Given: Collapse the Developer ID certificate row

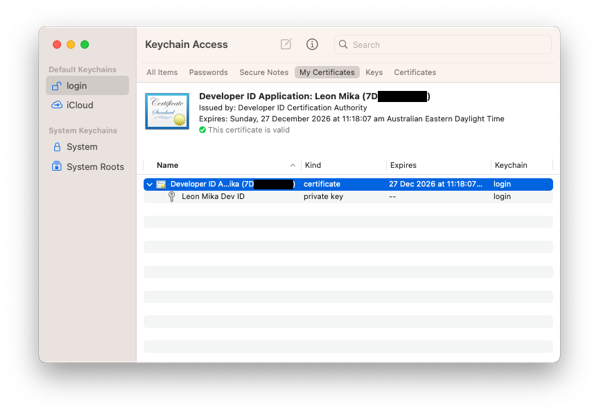Looking at the screenshot, I should [x=150, y=184].
